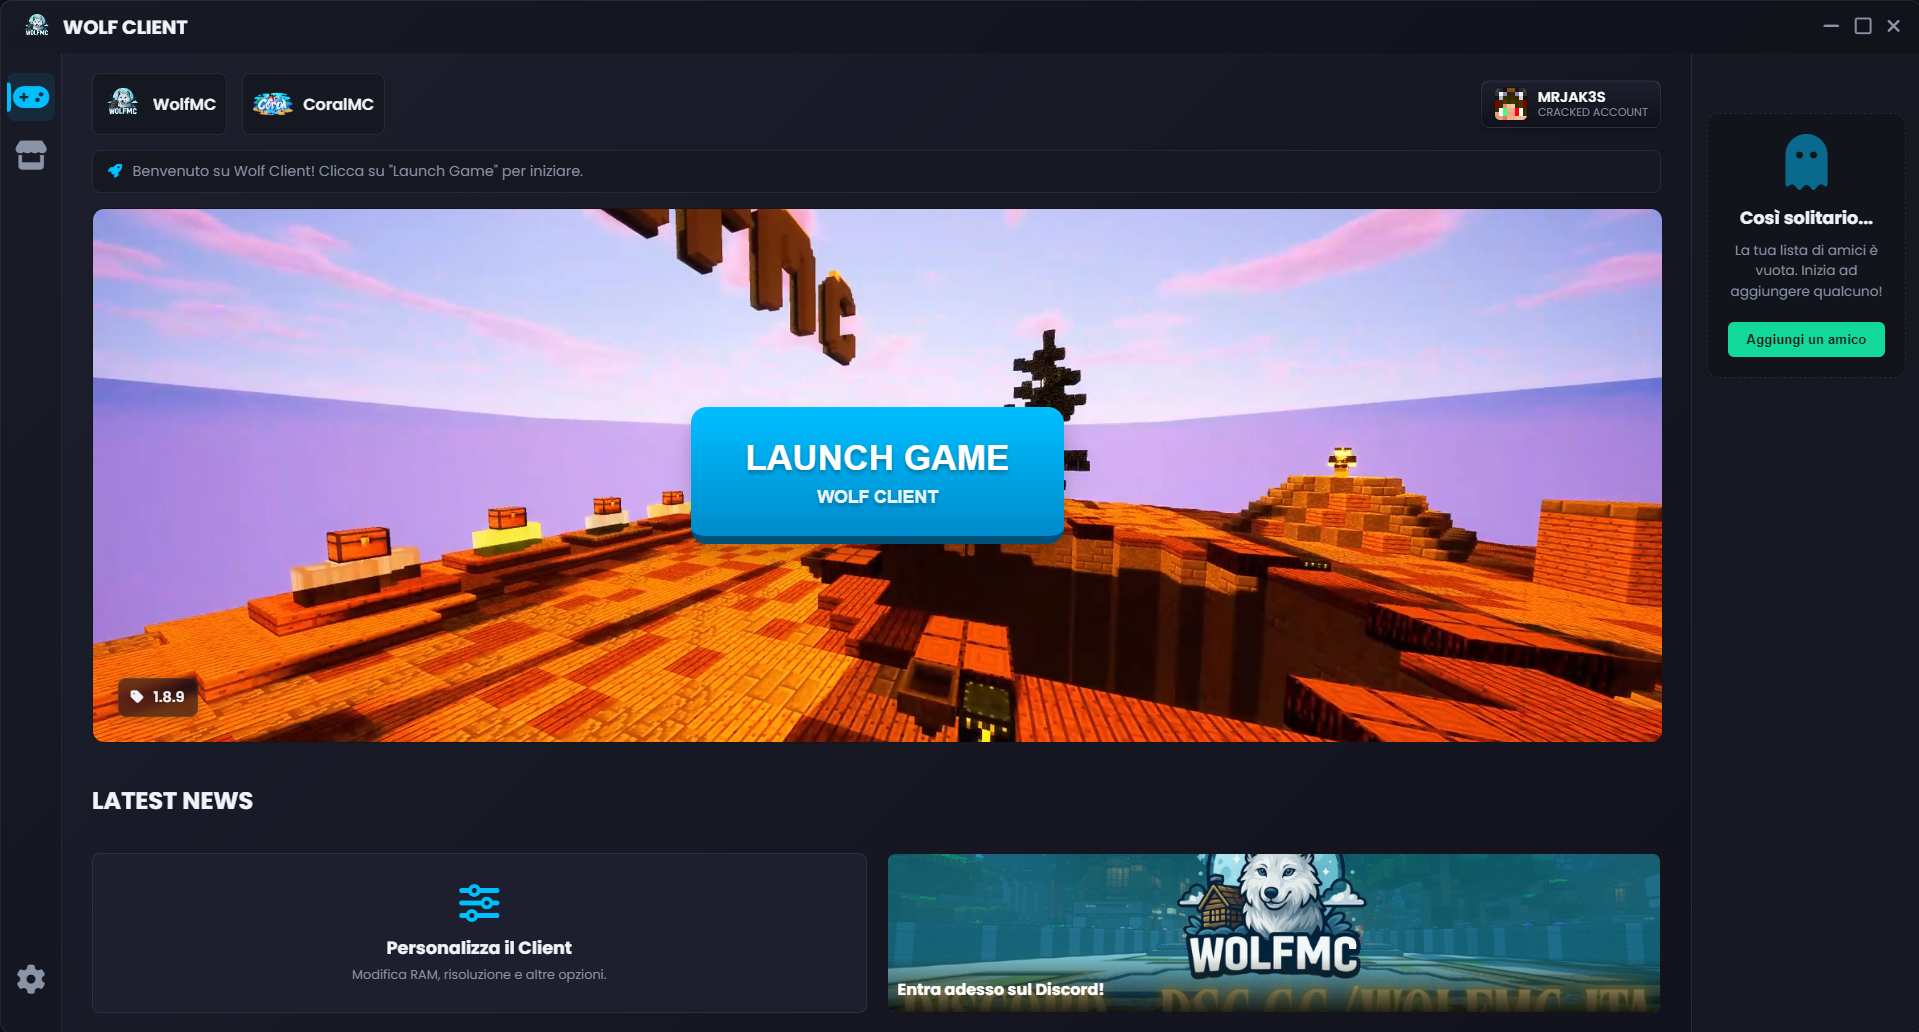The height and width of the screenshot is (1032, 1919).
Task: Open the gamepad Play section in sidebar
Action: pos(31,97)
